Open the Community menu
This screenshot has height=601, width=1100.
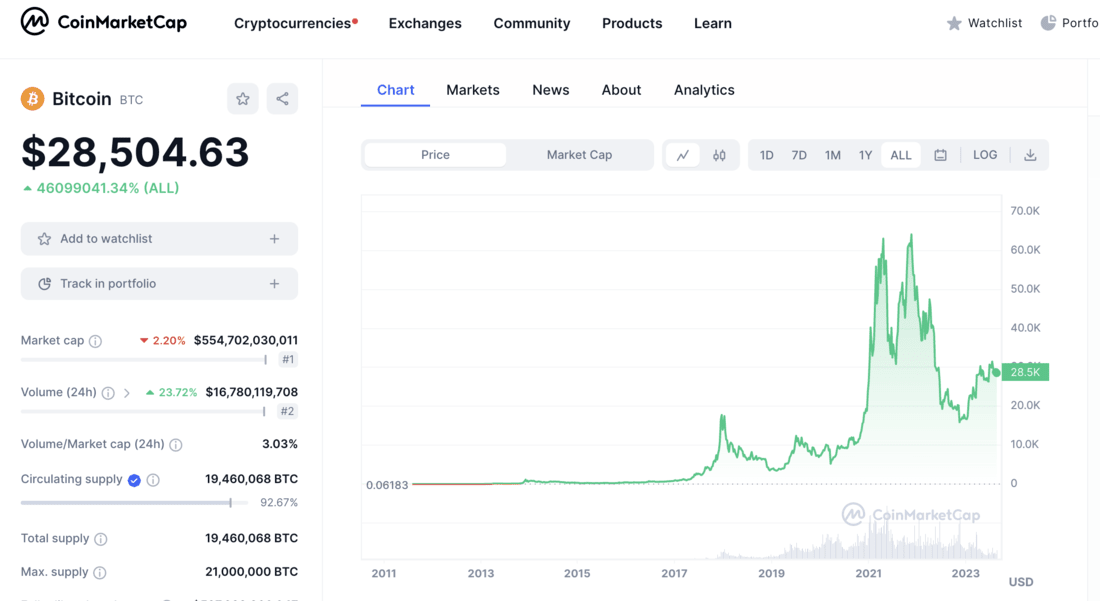(532, 23)
